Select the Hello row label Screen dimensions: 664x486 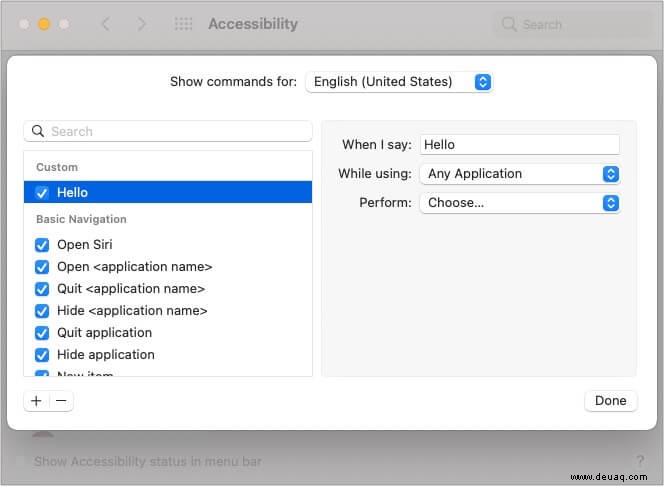point(72,193)
